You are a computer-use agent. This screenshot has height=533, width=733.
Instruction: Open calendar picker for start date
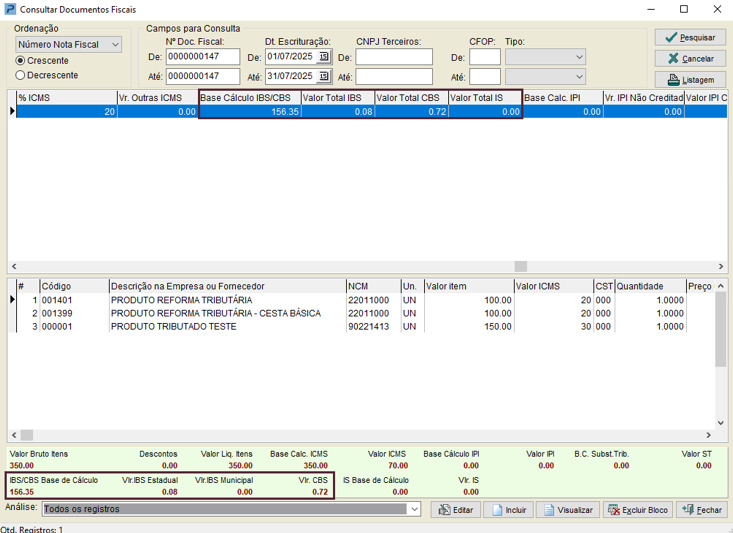[324, 57]
